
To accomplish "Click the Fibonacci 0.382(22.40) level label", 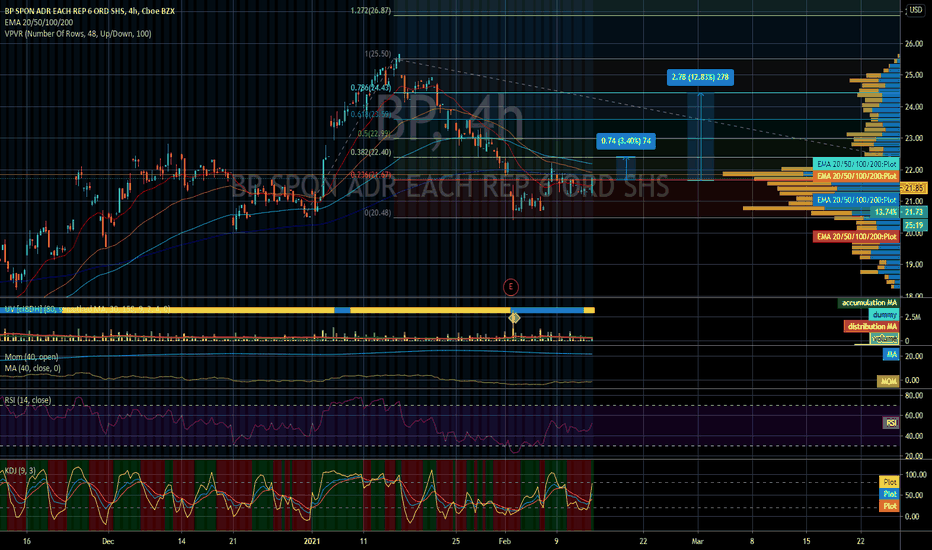I will point(371,152).
